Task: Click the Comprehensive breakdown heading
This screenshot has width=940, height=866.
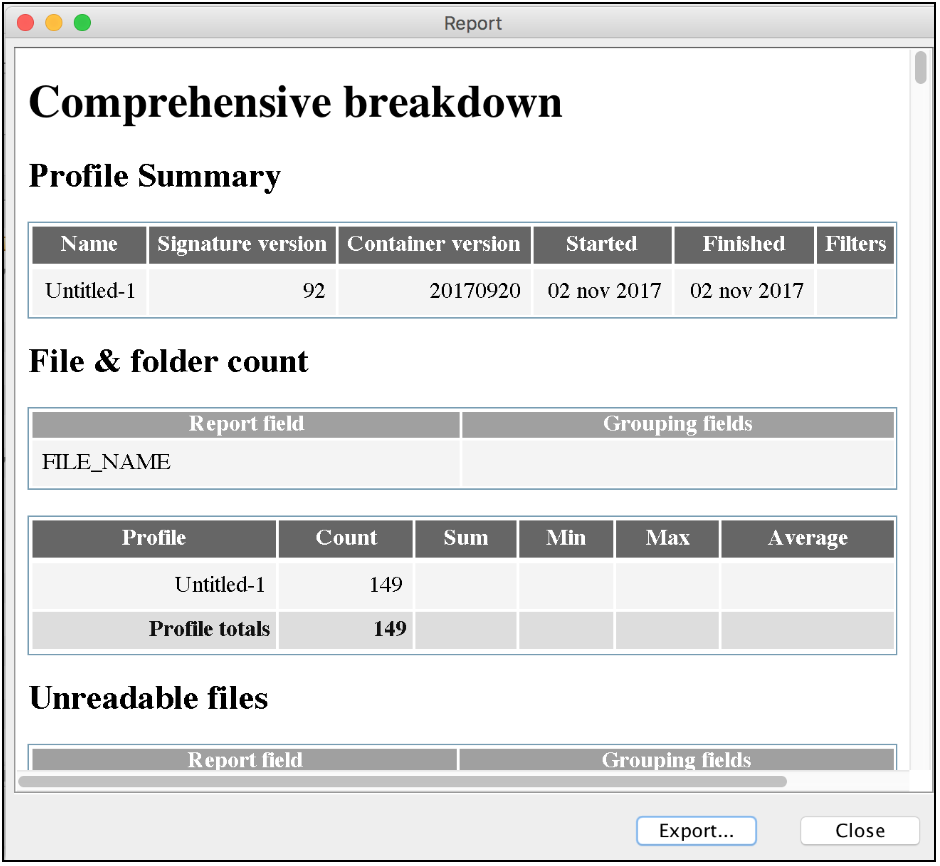Action: tap(296, 102)
